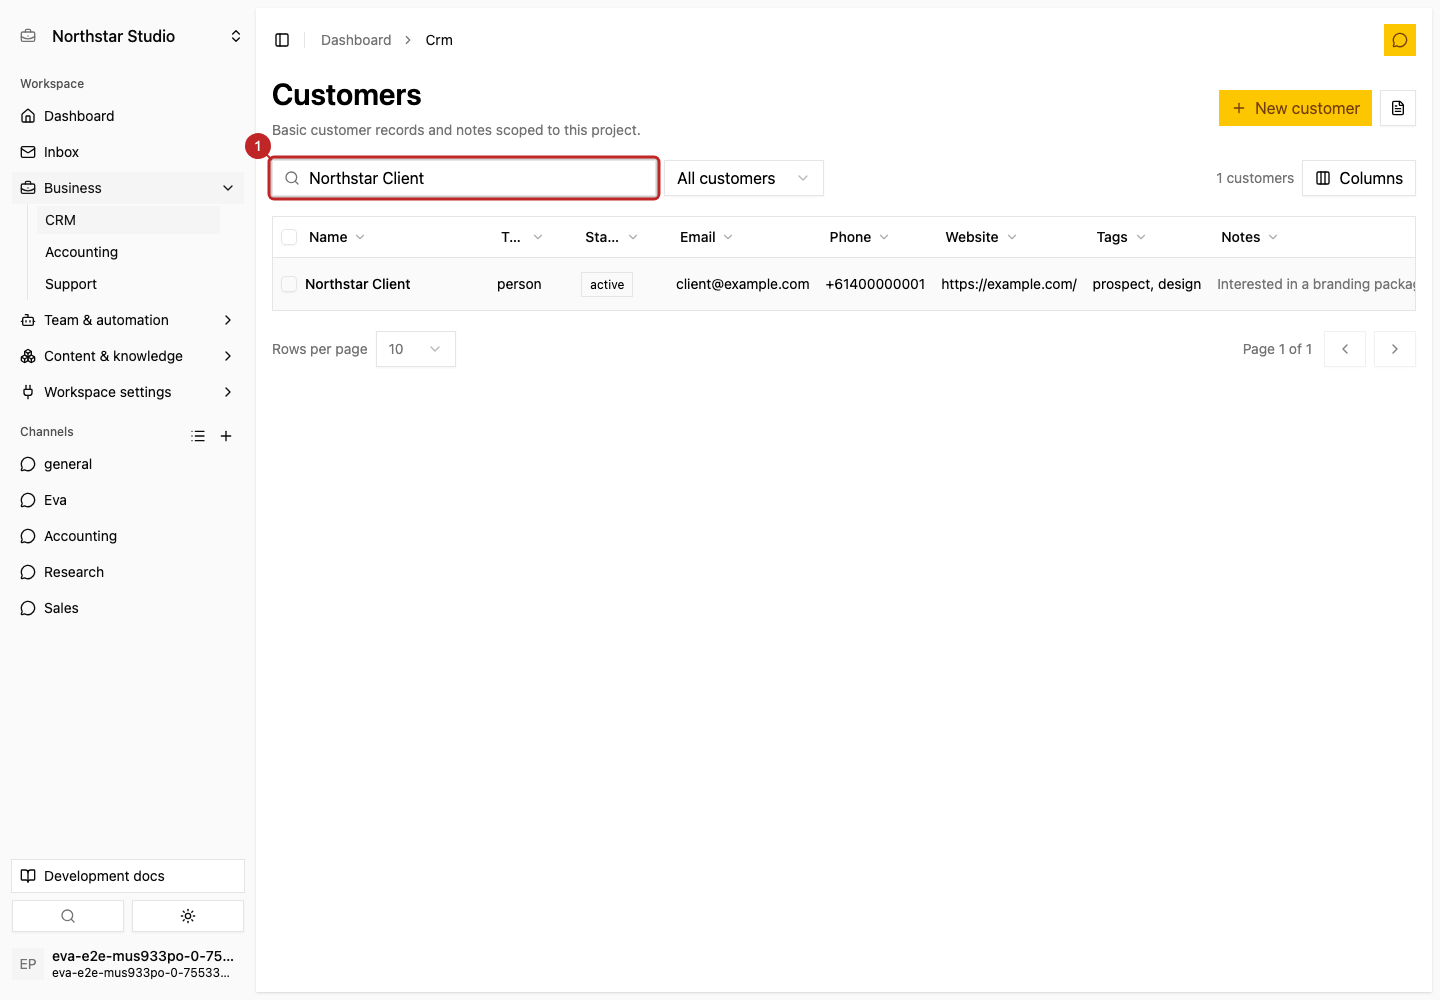Open the Support sidebar item
The height and width of the screenshot is (1000, 1440).
coord(128,284)
